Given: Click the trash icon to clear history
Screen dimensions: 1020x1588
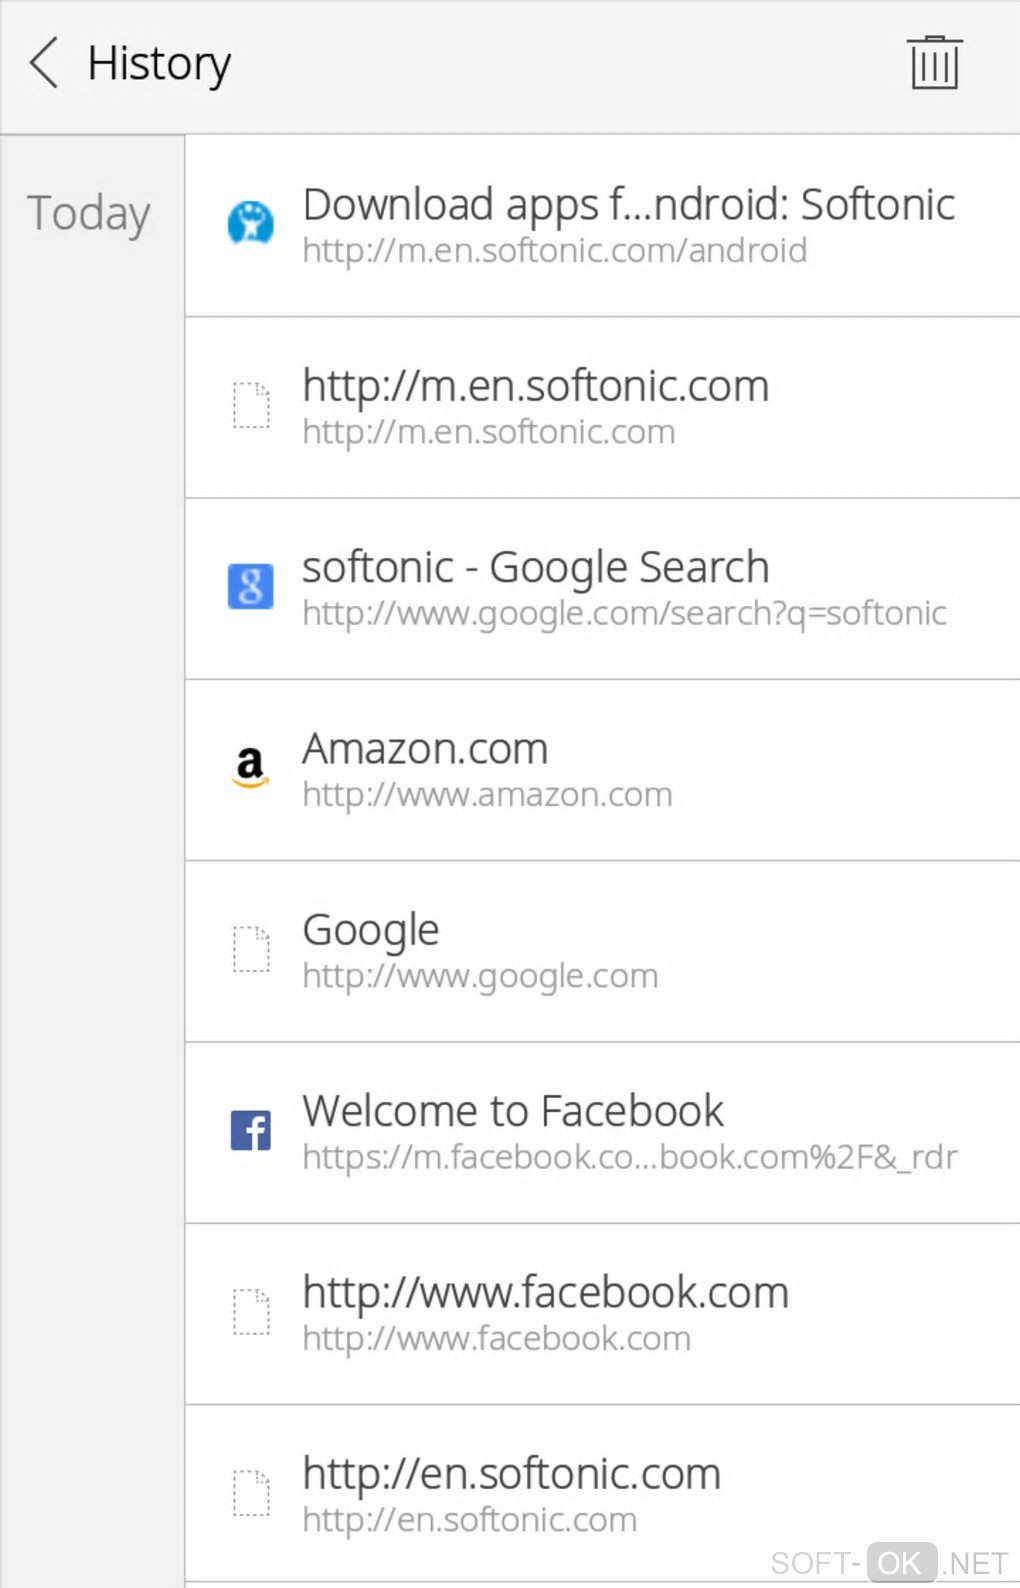Looking at the screenshot, I should tap(934, 63).
